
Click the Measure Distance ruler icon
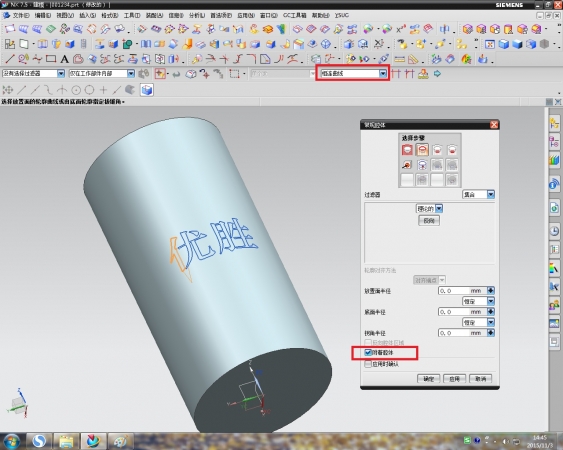[399, 59]
